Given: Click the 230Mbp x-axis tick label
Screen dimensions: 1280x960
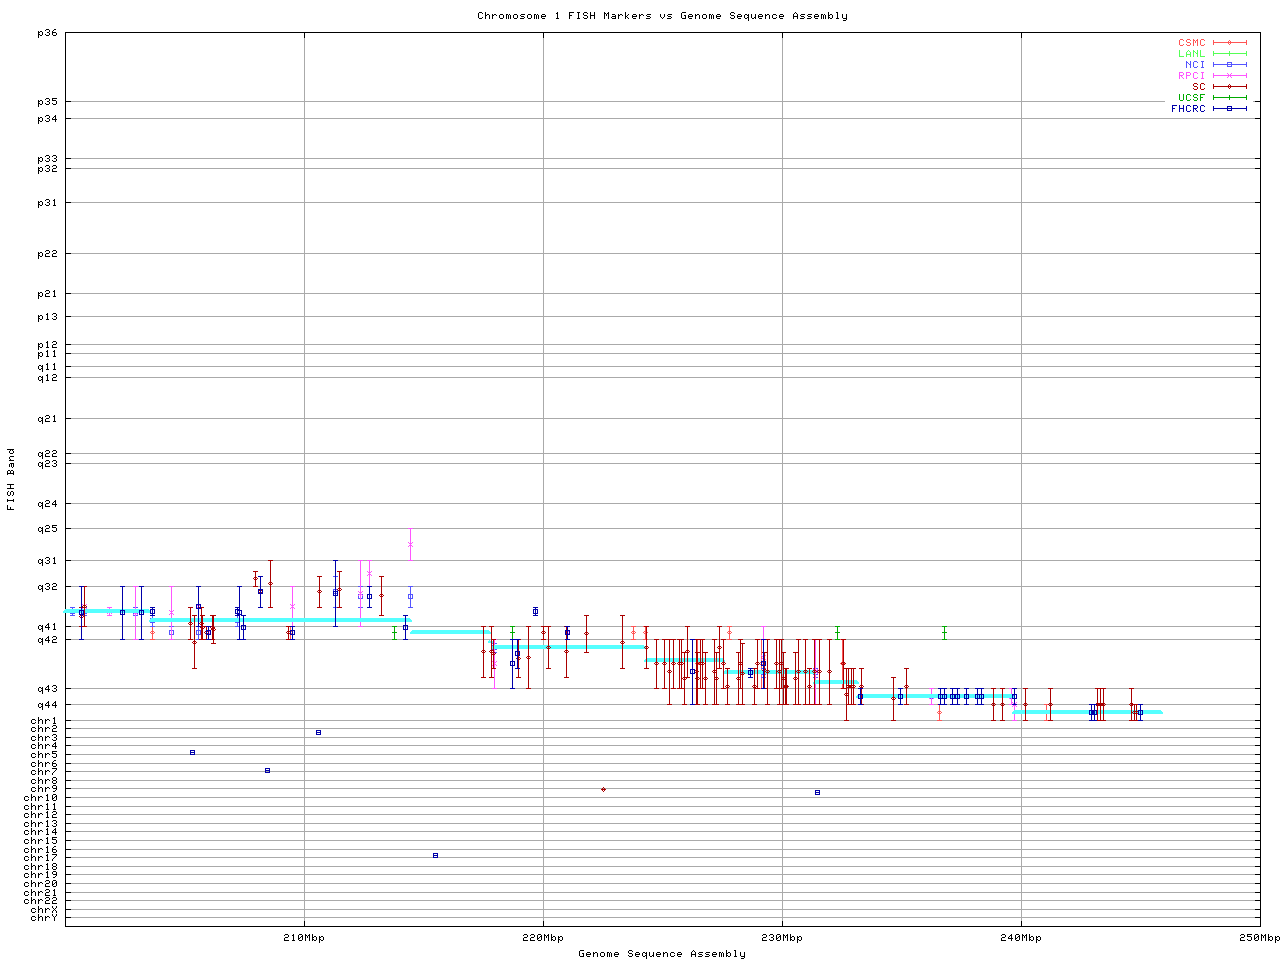Looking at the screenshot, I should (x=782, y=938).
